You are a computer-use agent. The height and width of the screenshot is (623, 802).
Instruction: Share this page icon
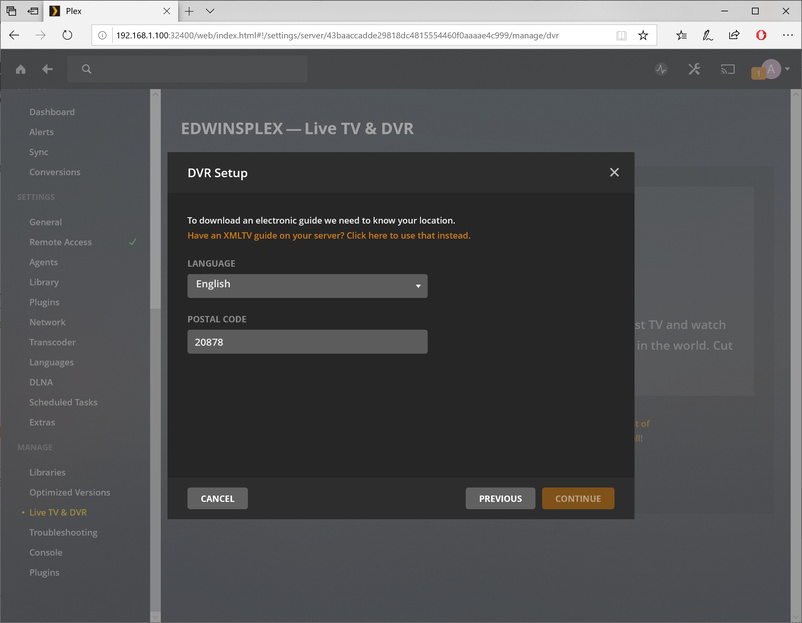[x=734, y=35]
